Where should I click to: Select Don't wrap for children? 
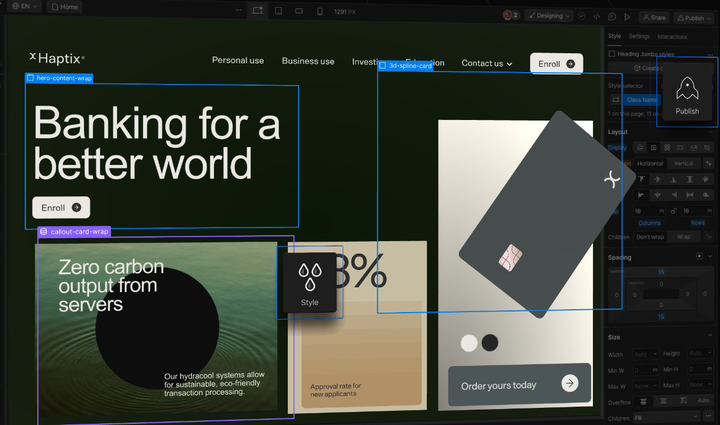(650, 237)
